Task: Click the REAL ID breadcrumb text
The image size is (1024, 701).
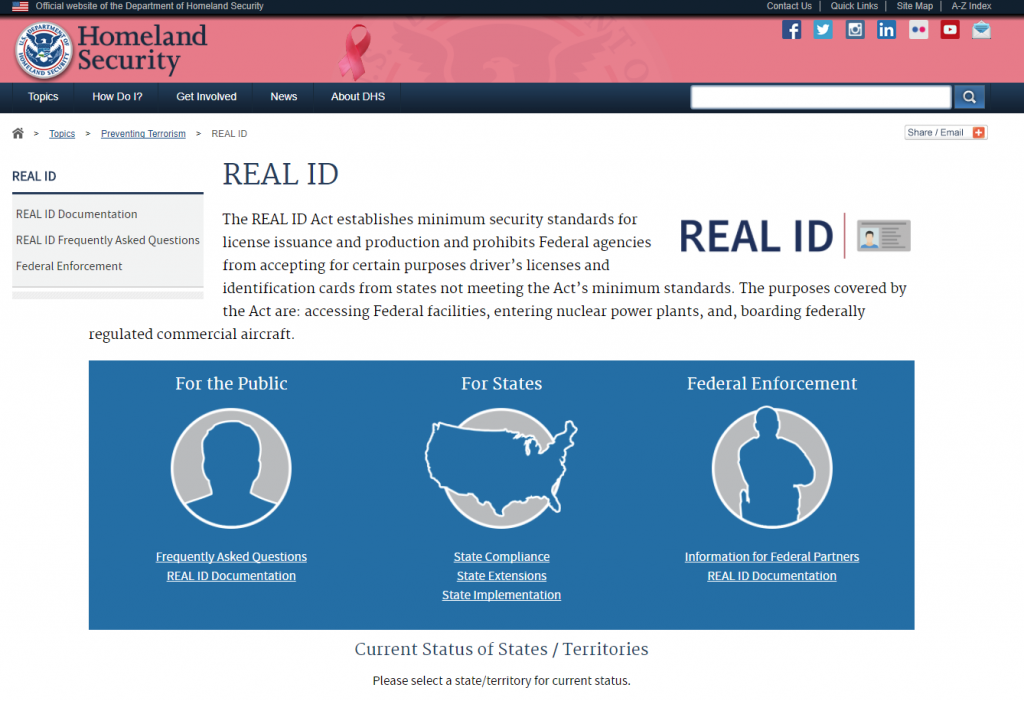Action: click(229, 133)
